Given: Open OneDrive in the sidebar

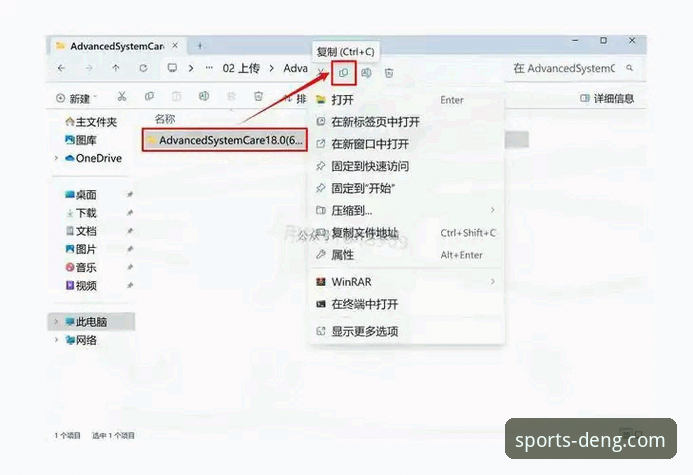Looking at the screenshot, I should pyautogui.click(x=93, y=158).
